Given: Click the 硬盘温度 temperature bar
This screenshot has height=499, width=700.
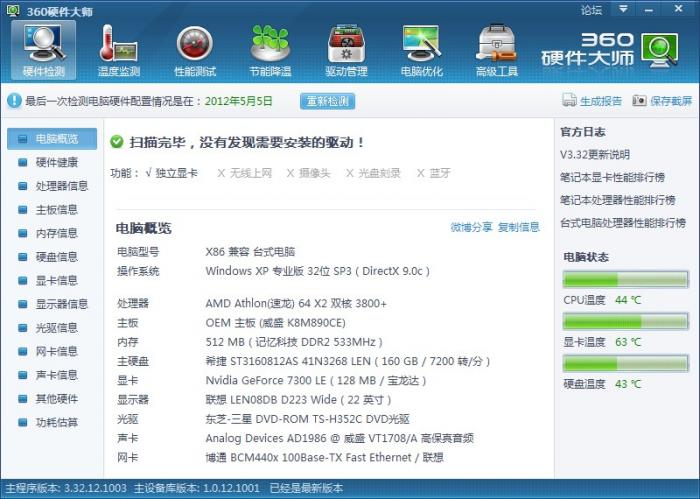Looking at the screenshot, I should [x=625, y=363].
